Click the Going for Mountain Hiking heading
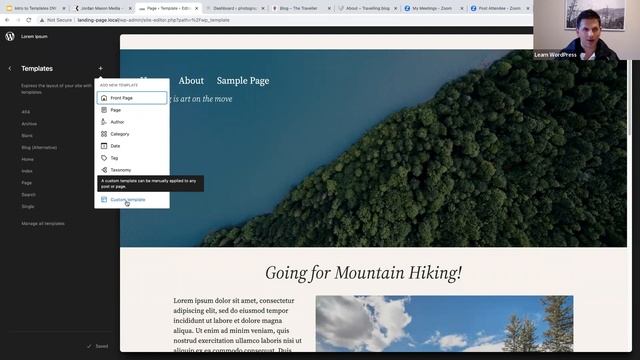 (x=363, y=273)
